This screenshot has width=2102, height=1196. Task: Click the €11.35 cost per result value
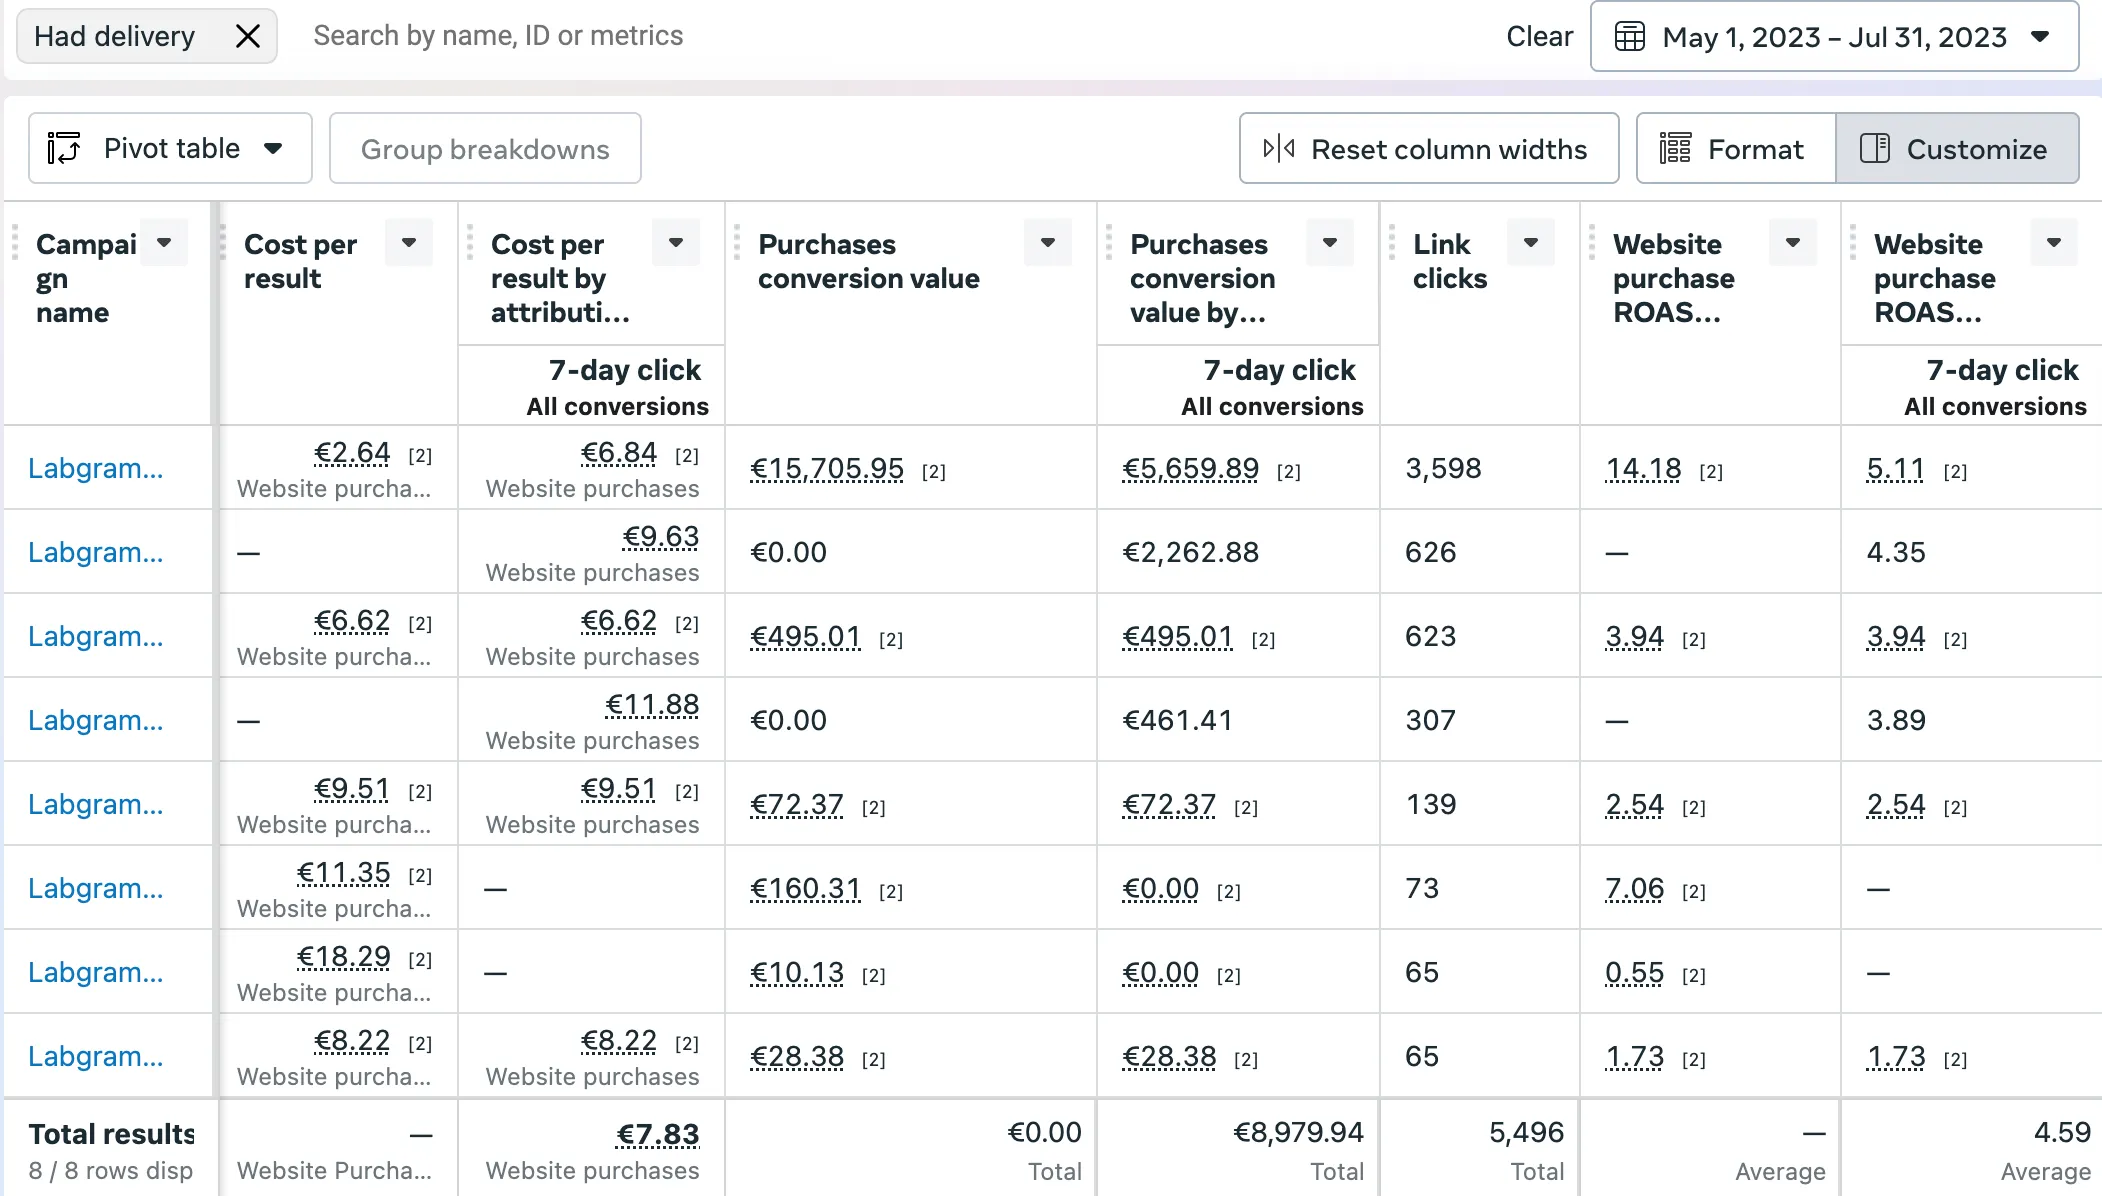(343, 873)
